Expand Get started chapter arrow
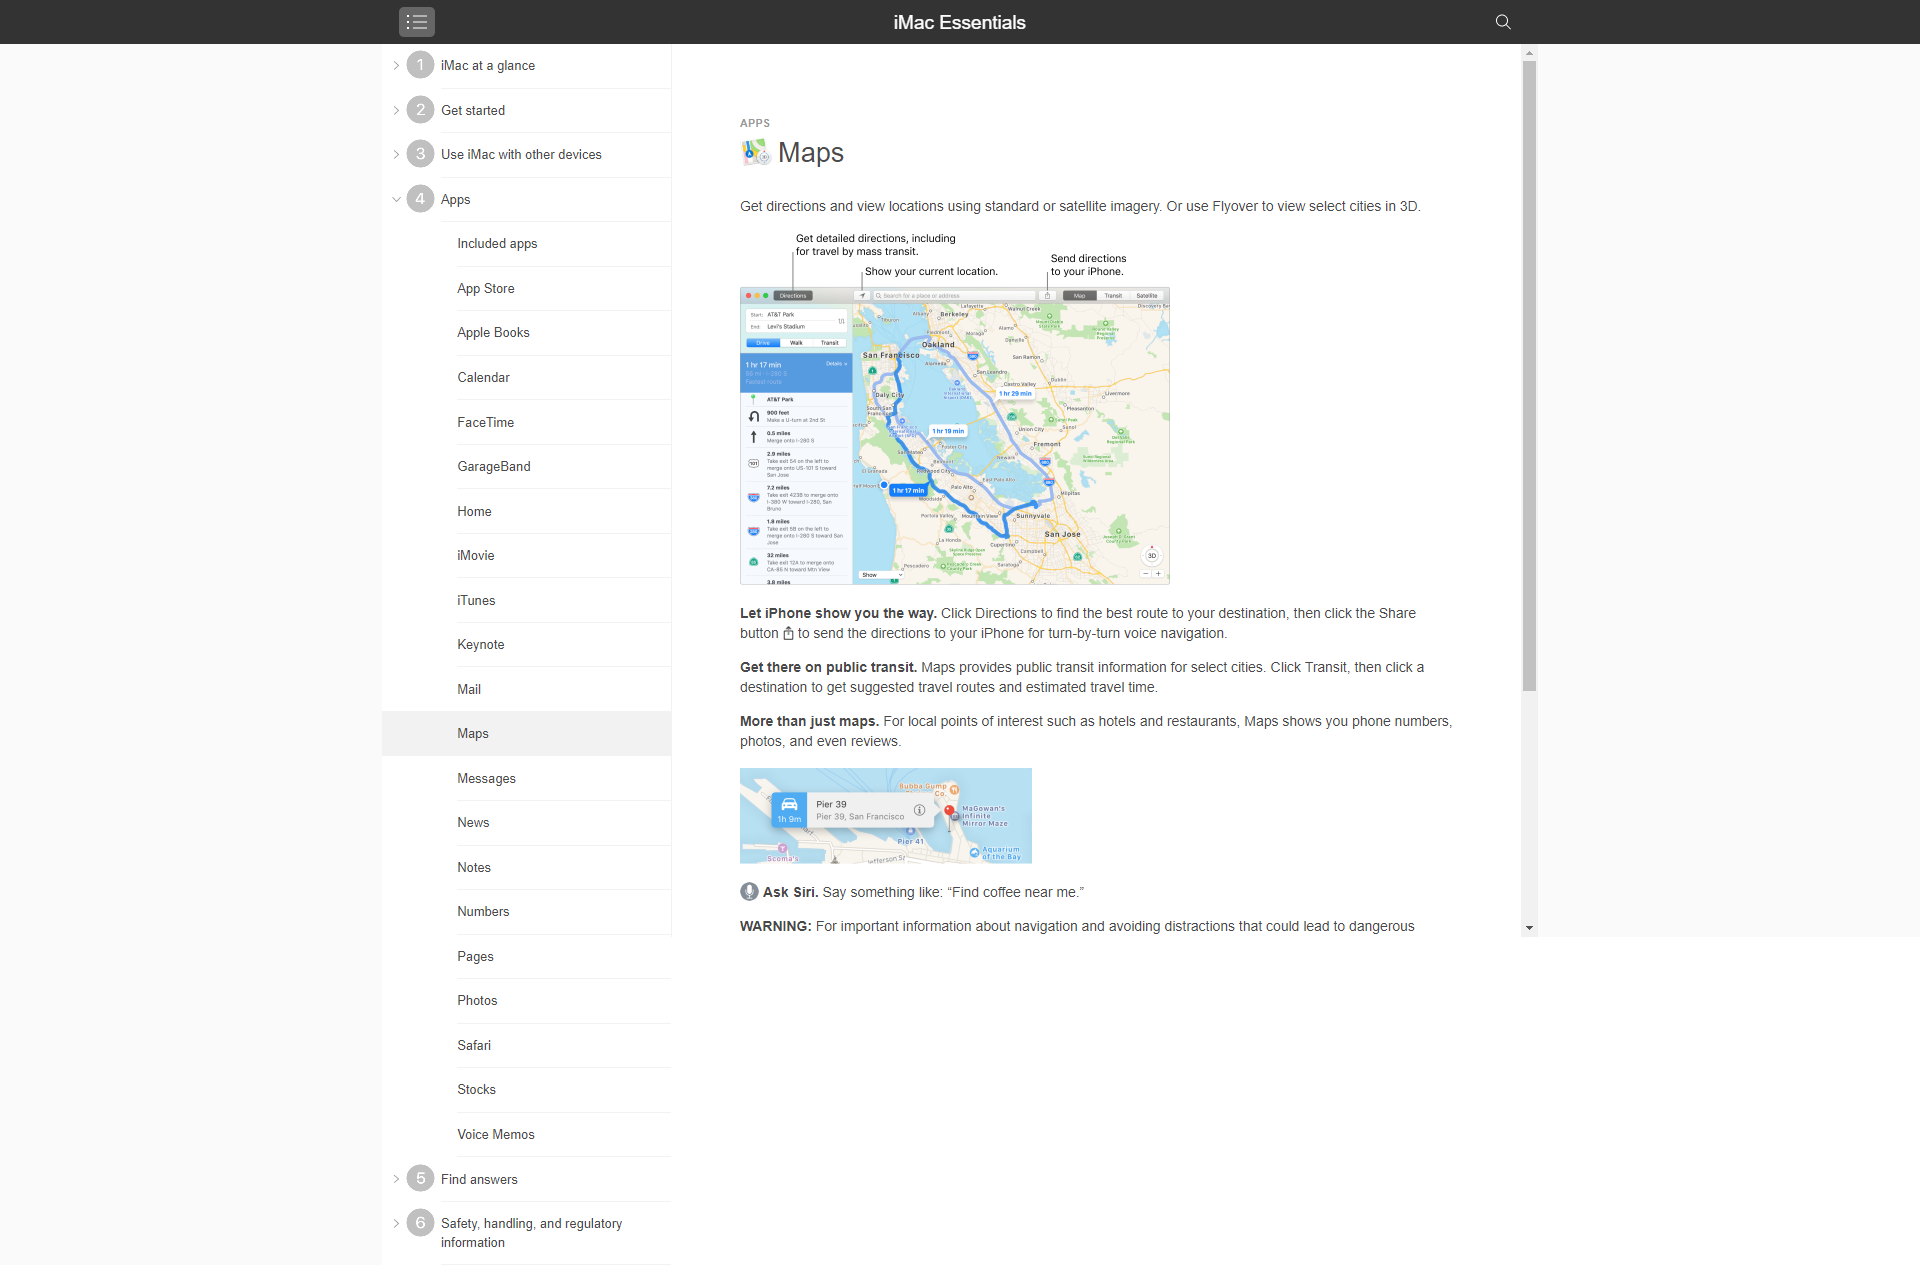The image size is (1920, 1265). tap(396, 110)
